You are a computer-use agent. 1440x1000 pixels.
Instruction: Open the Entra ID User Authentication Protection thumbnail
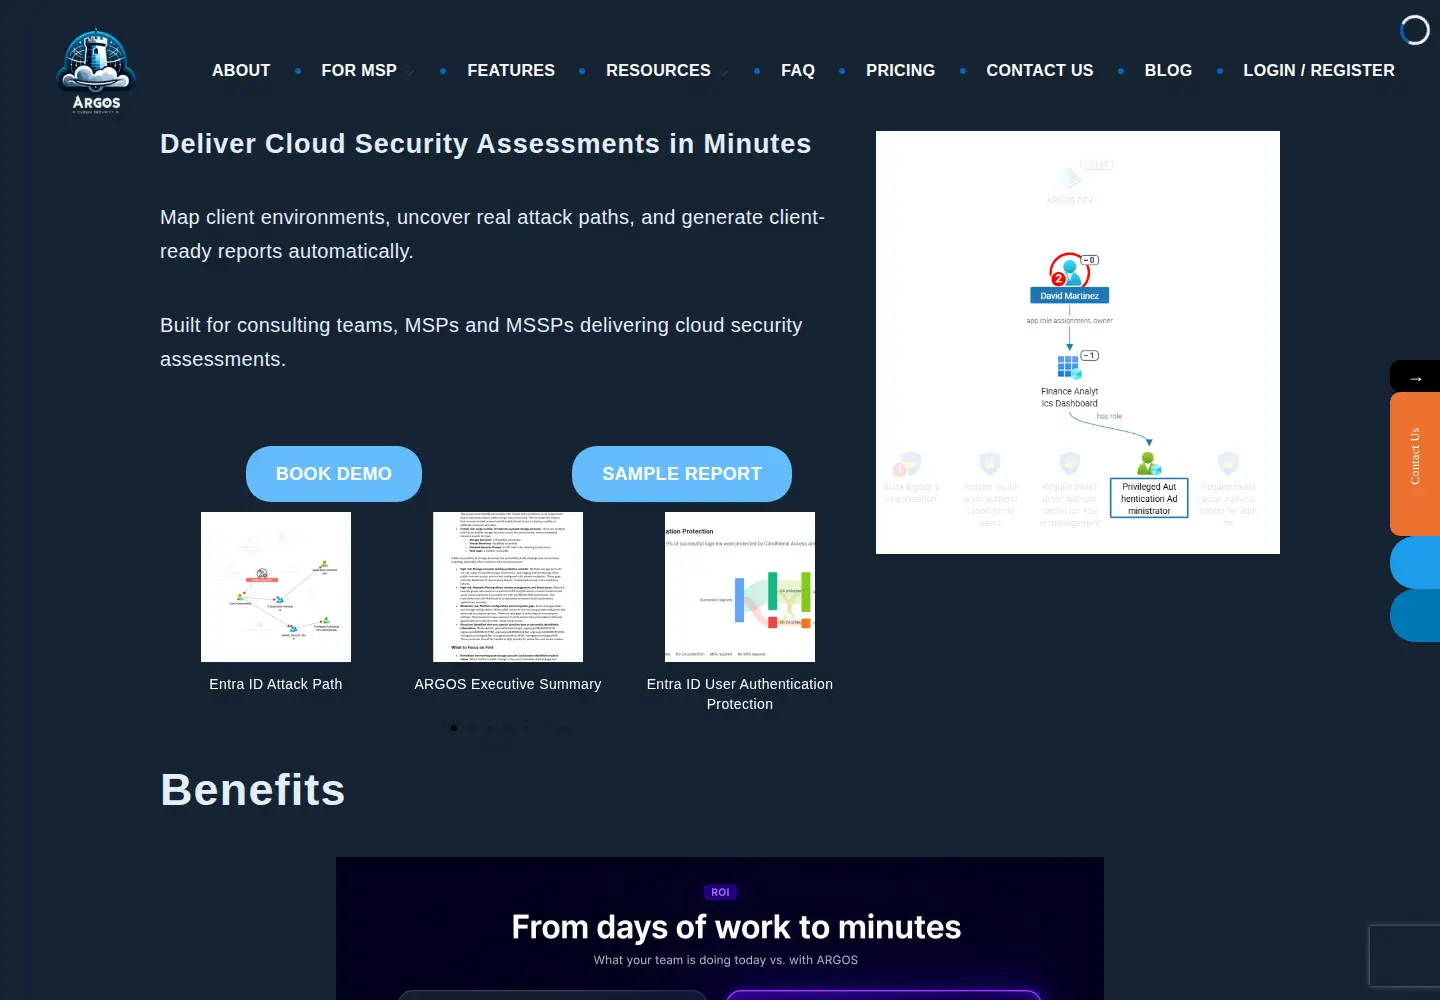click(740, 587)
